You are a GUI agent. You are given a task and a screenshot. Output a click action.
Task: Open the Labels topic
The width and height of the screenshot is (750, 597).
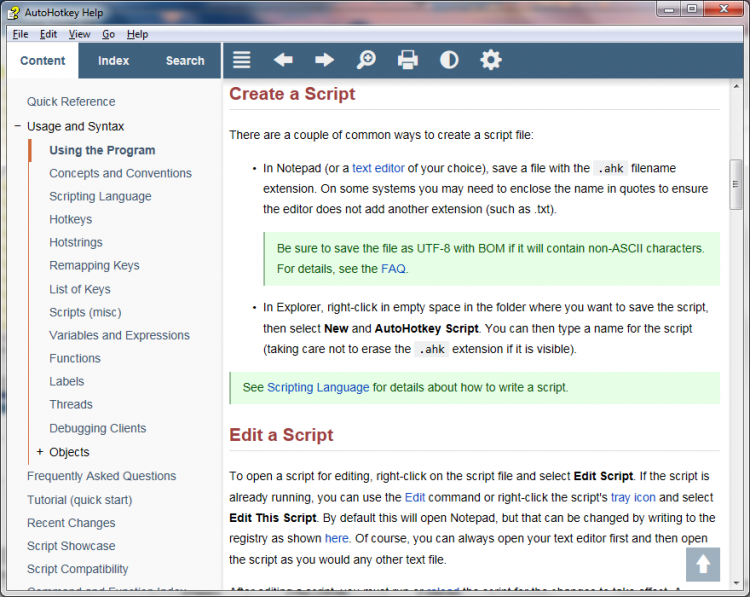66,381
